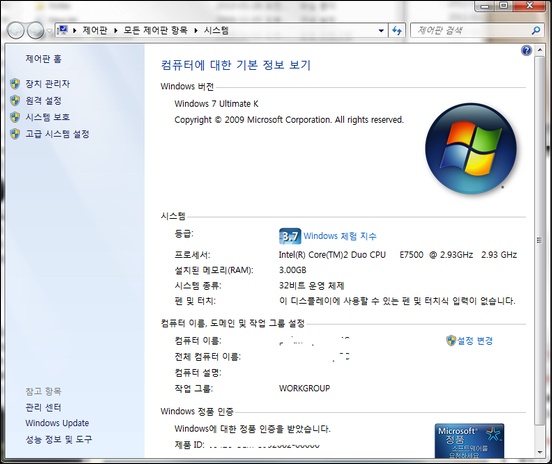Expand the arrow after 모든 제어판 항목
Viewport: 552px width, 464px height.
pyautogui.click(x=196, y=31)
